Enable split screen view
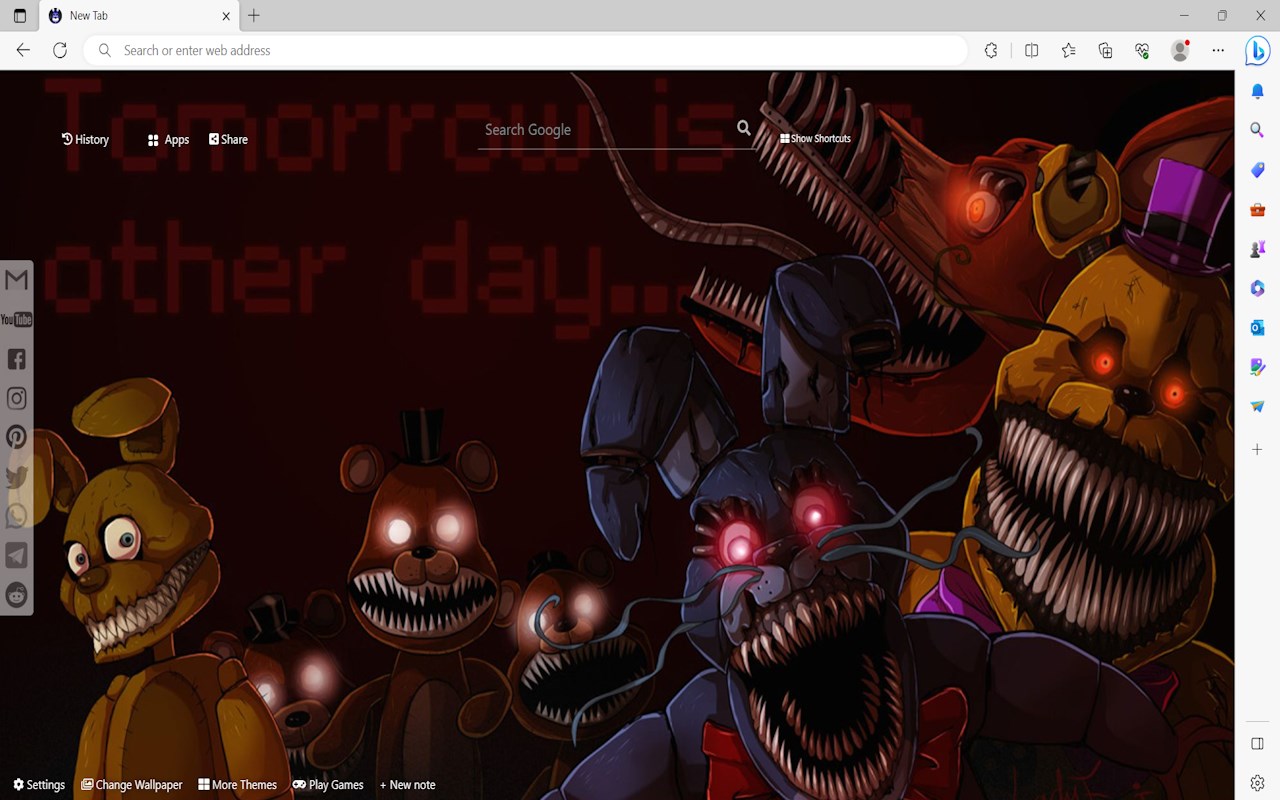Viewport: 1280px width, 800px height. pos(1031,50)
